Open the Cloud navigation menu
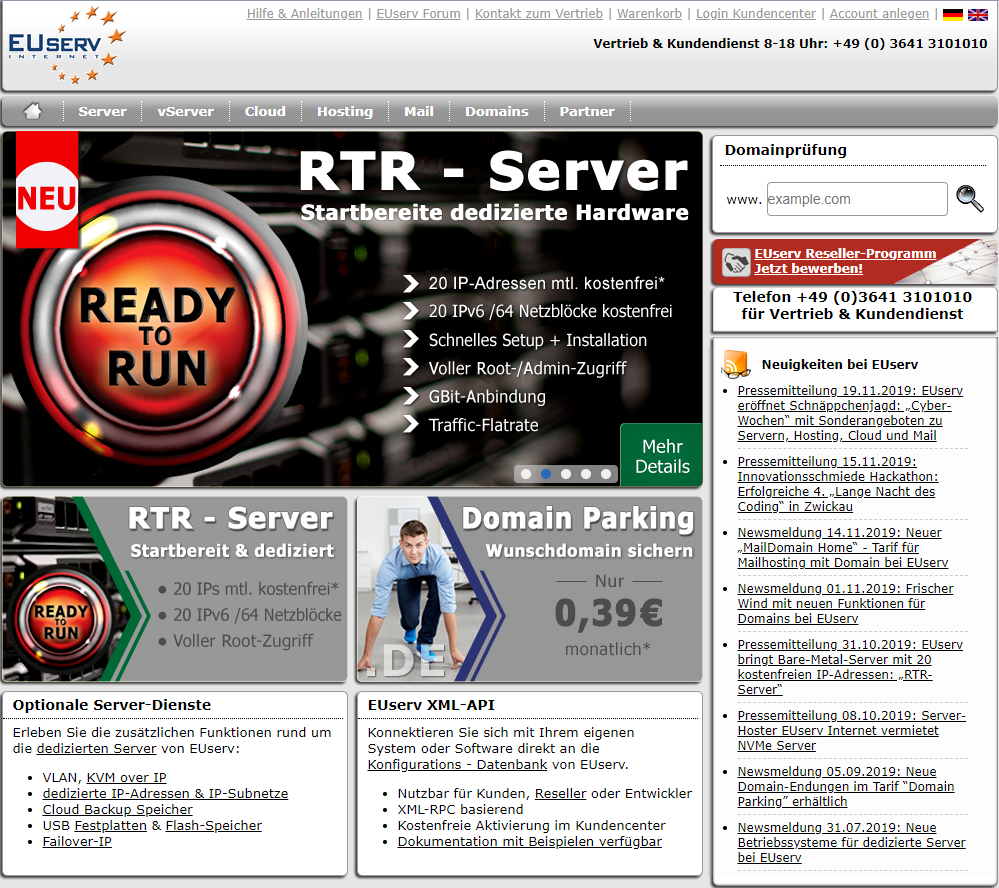Viewport: 999px width, 888px height. 265,111
